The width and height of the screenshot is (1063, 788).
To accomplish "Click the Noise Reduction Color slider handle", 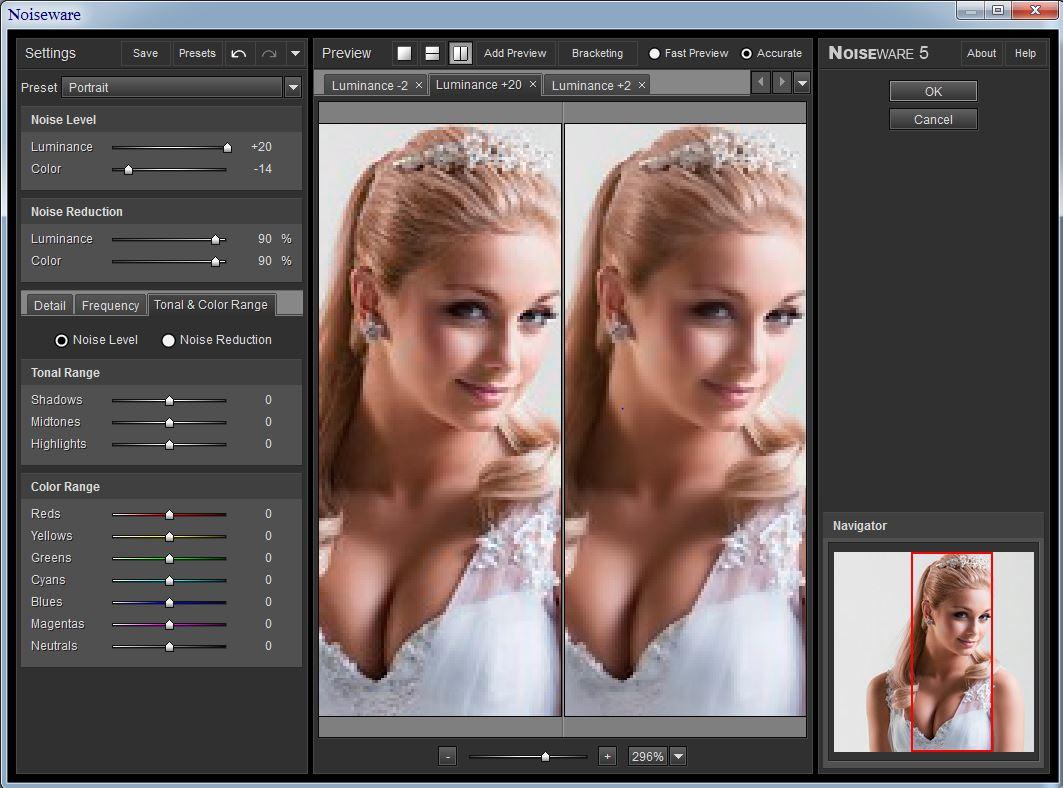I will pyautogui.click(x=216, y=261).
